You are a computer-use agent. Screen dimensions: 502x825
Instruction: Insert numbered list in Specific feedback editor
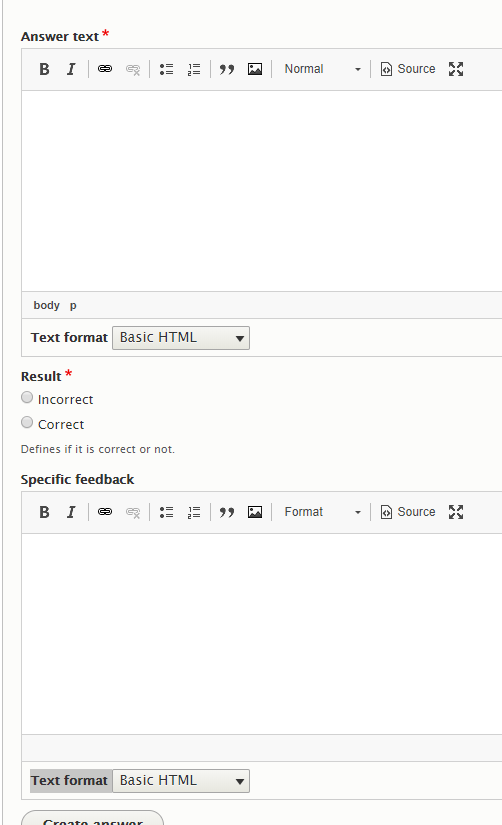click(x=194, y=512)
